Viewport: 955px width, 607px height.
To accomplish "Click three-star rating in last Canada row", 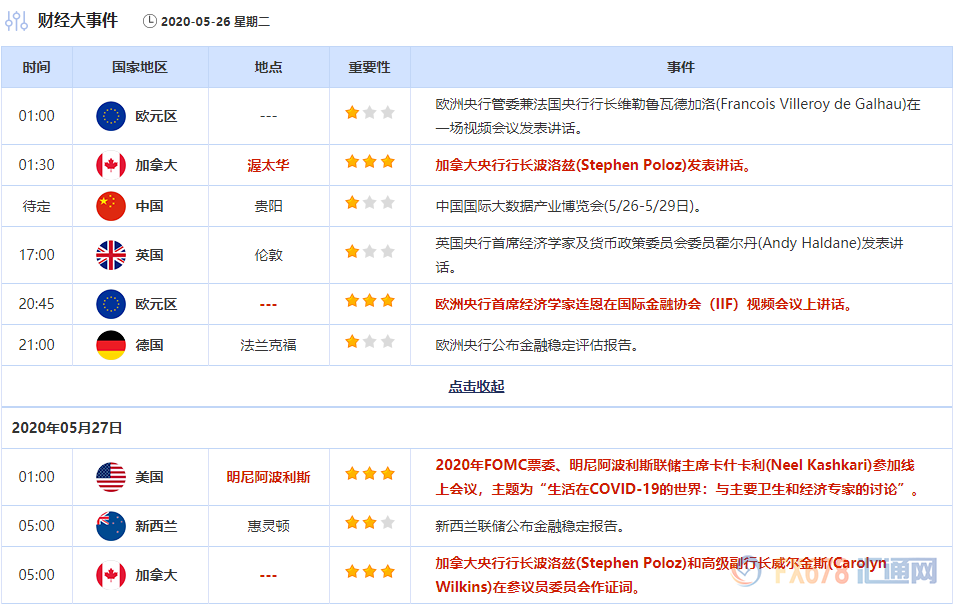I will coord(370,571).
